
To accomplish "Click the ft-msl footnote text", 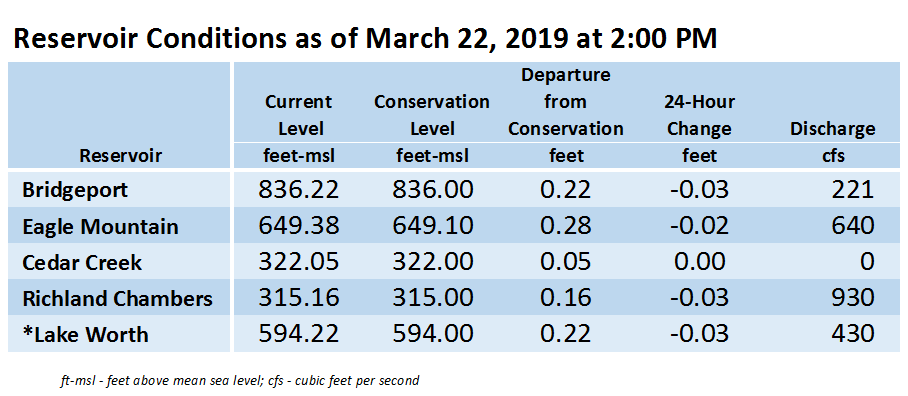I will tap(239, 382).
